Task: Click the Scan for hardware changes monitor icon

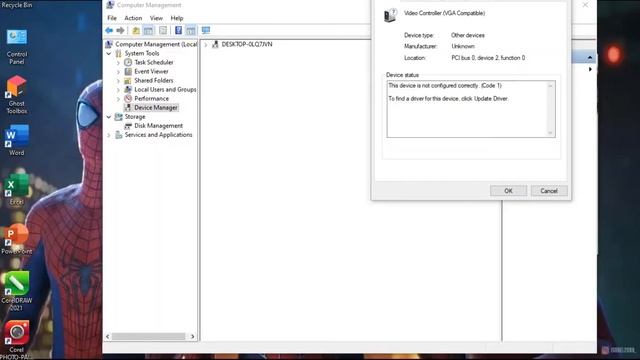Action: coord(206,30)
